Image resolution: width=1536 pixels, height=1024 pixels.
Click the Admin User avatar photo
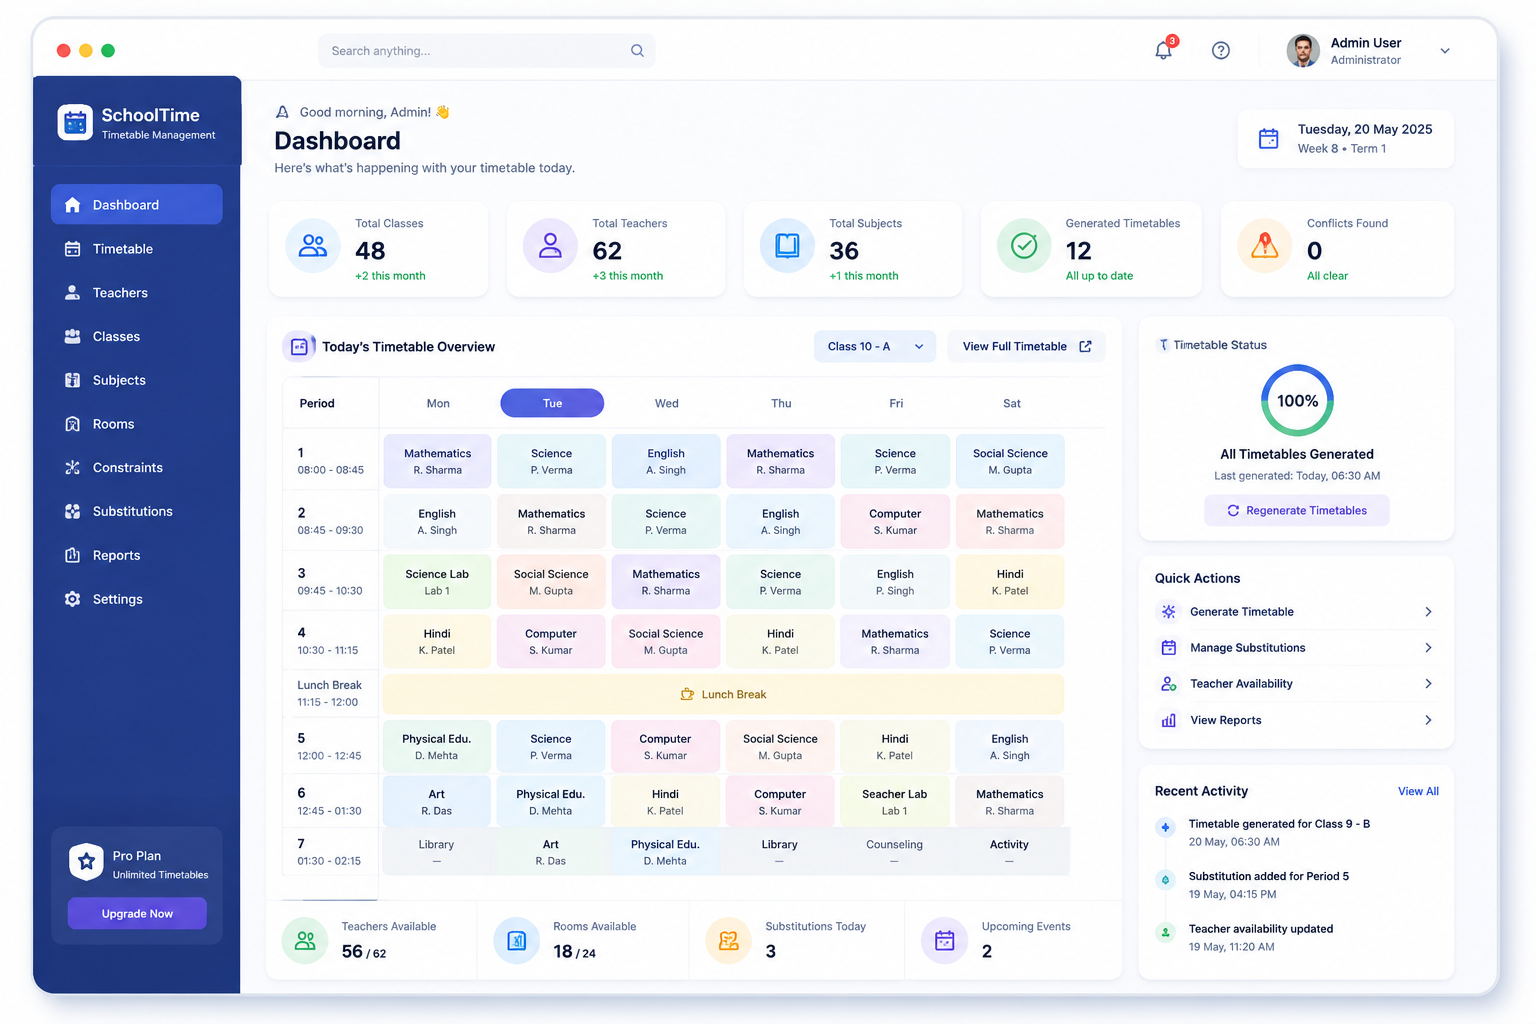point(1303,51)
